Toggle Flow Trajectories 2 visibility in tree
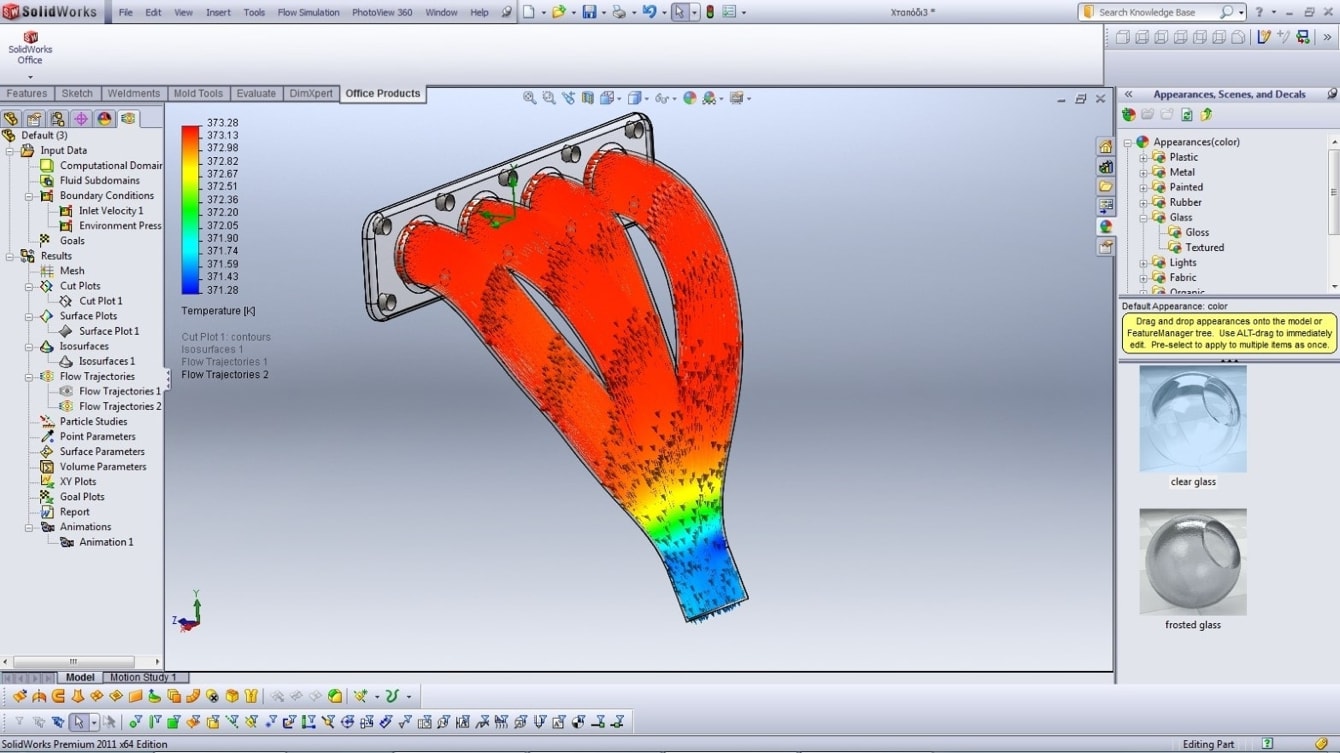 [66, 406]
